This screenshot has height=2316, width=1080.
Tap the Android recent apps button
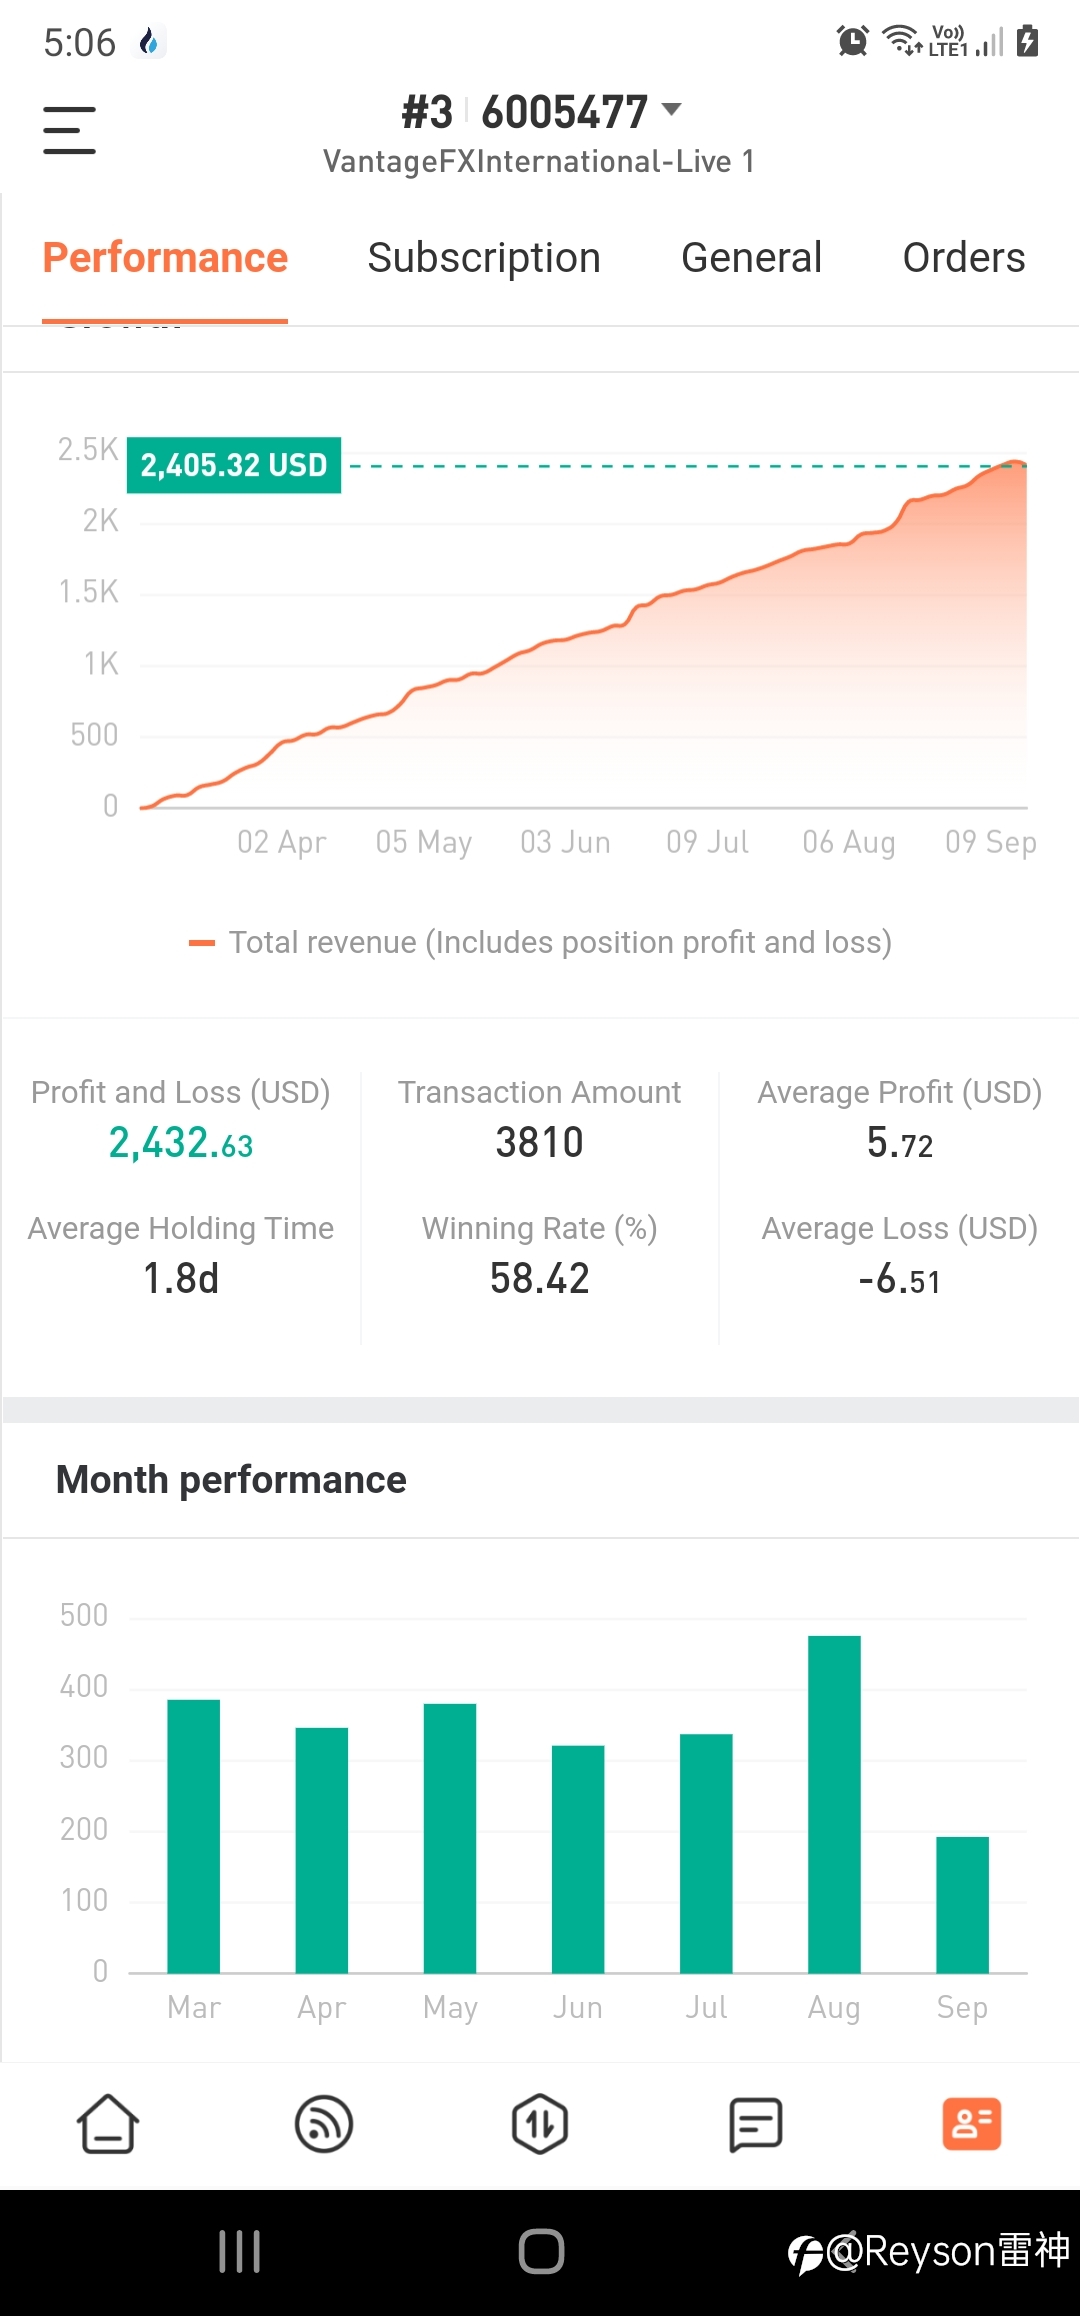240,2252
